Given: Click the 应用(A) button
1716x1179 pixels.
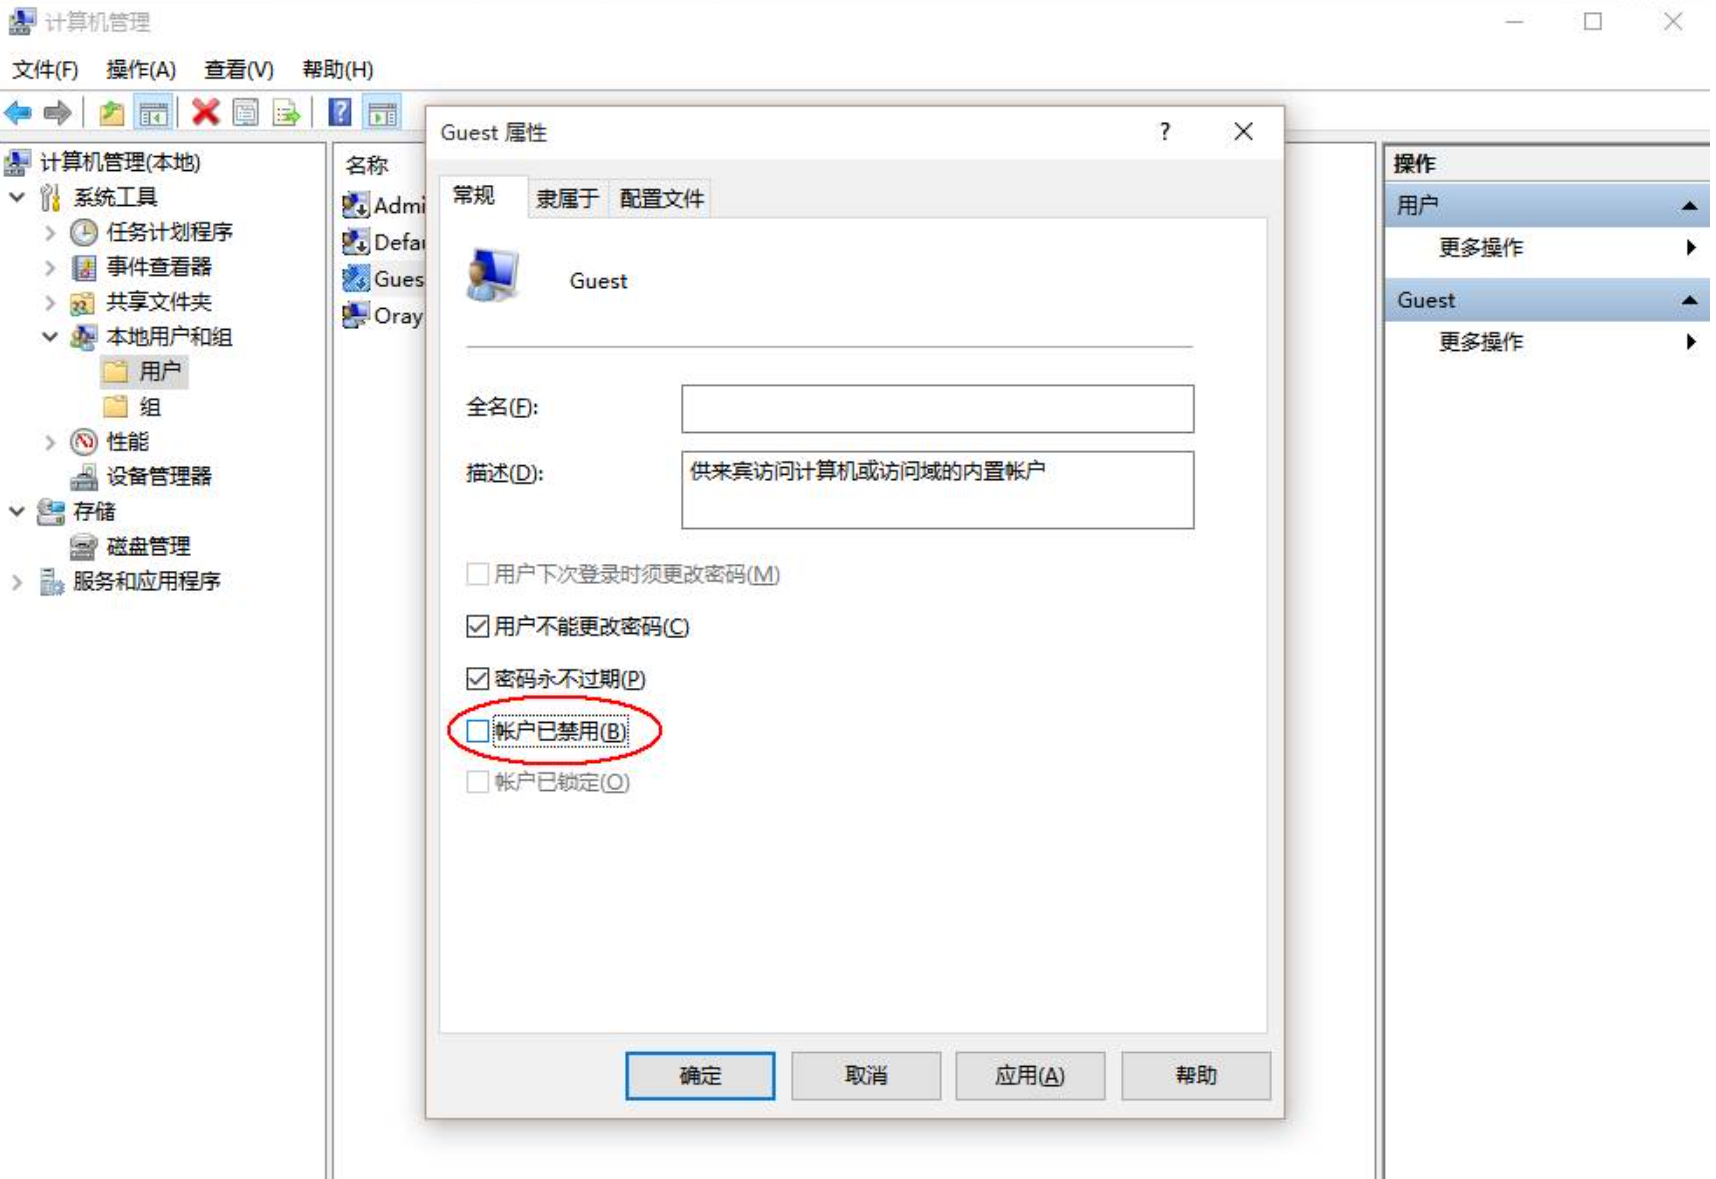Looking at the screenshot, I should pyautogui.click(x=1030, y=1076).
